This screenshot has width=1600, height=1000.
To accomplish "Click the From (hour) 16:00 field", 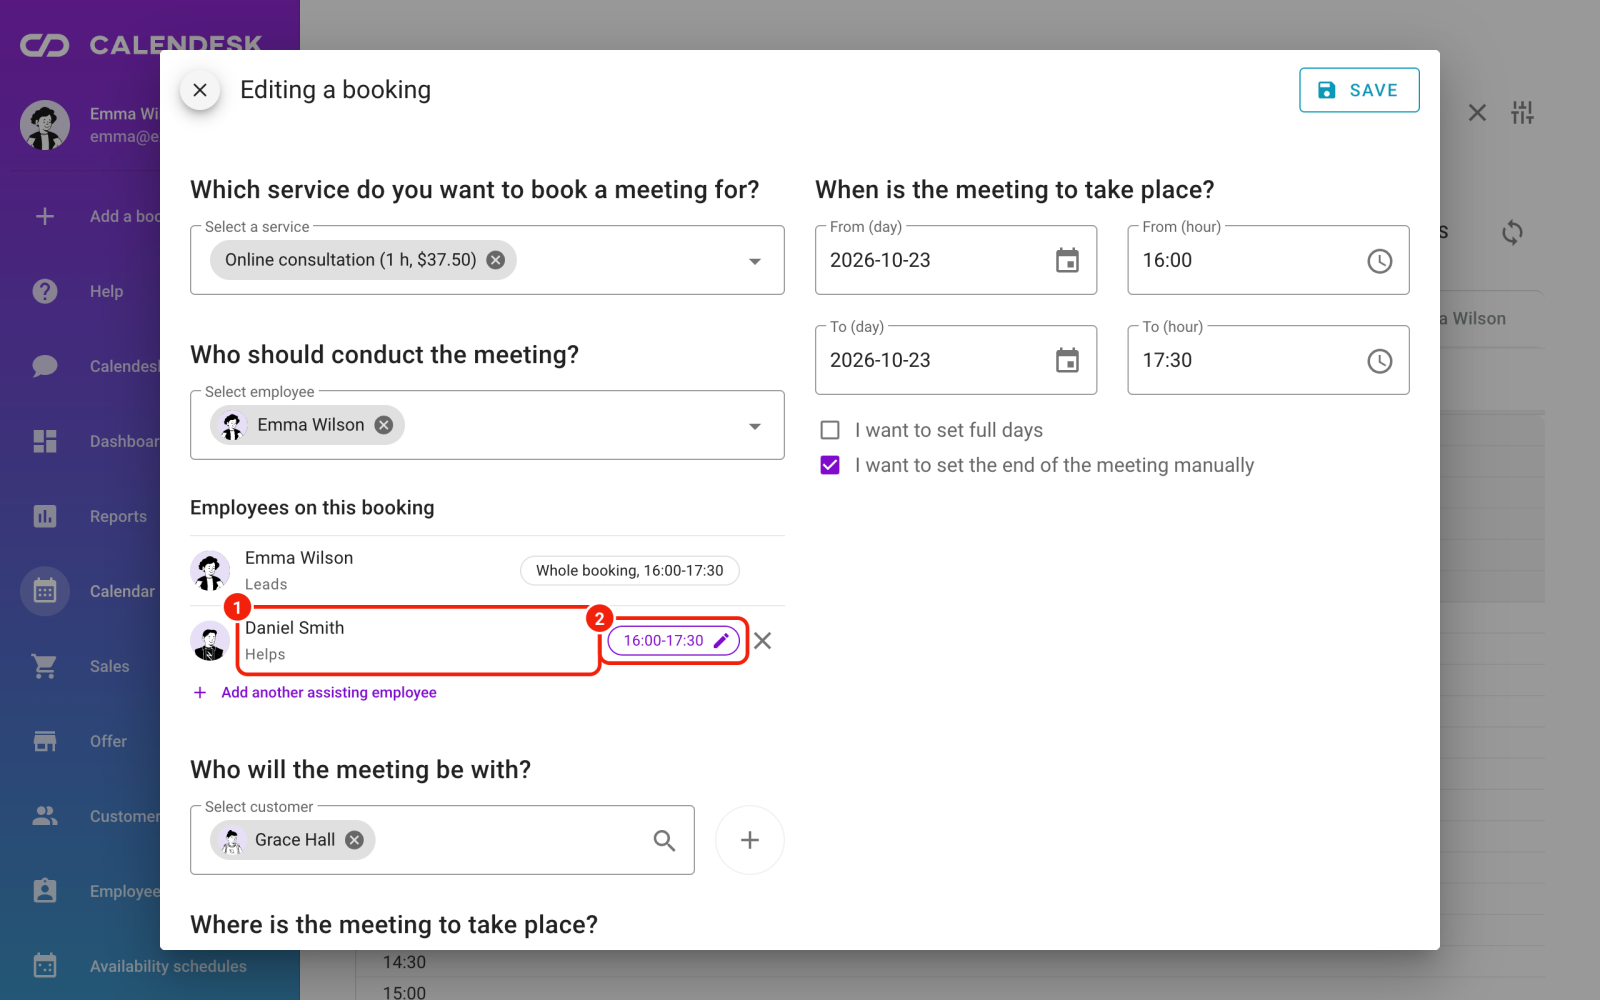I will 1268,260.
